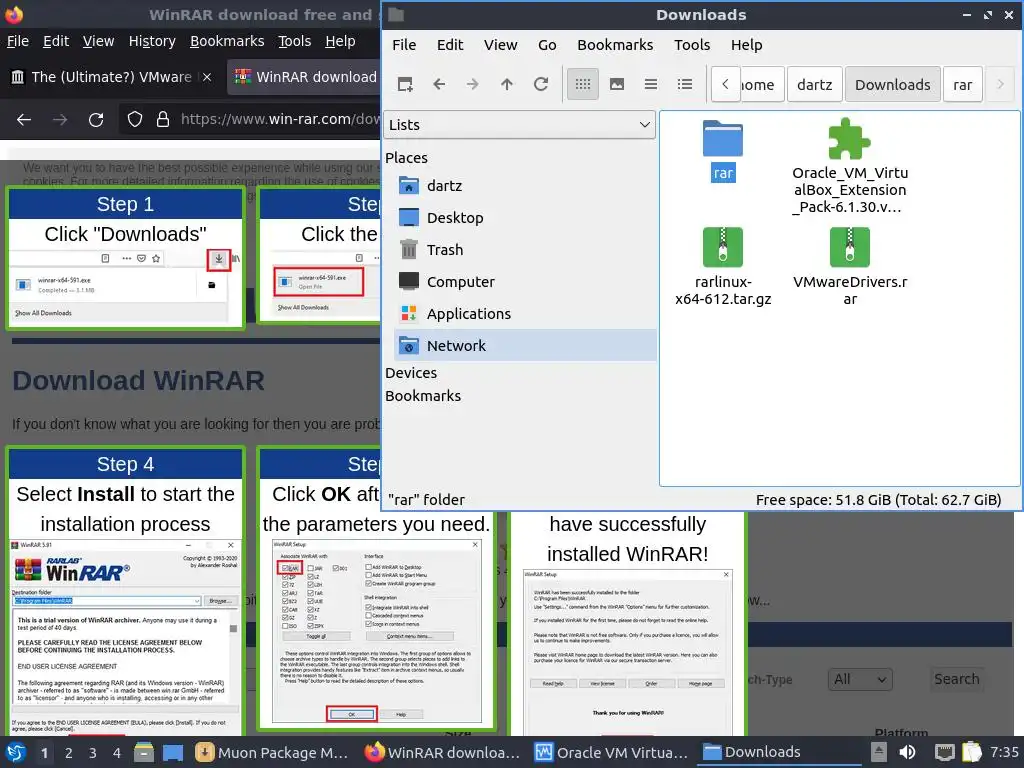Click the dartz path bar button

(x=814, y=84)
